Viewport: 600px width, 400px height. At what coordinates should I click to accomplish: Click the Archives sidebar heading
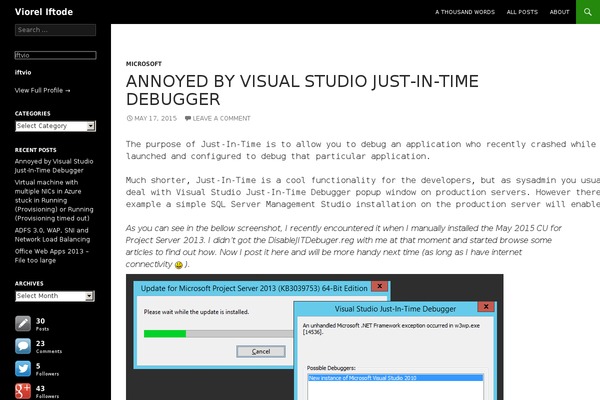29,284
